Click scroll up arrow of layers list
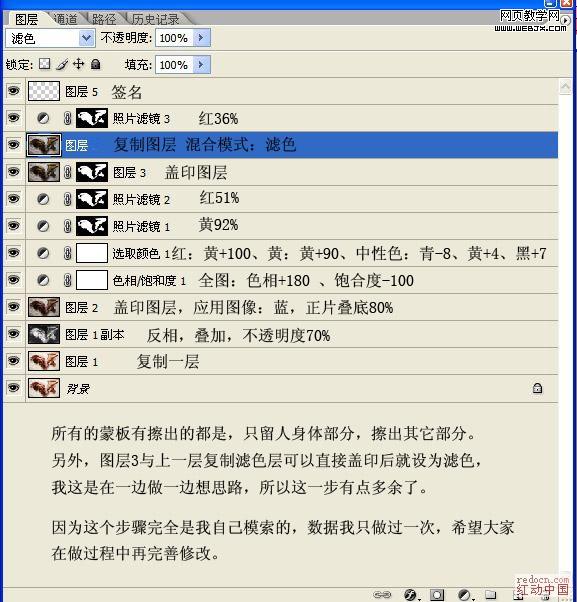The image size is (577, 602). (565, 86)
